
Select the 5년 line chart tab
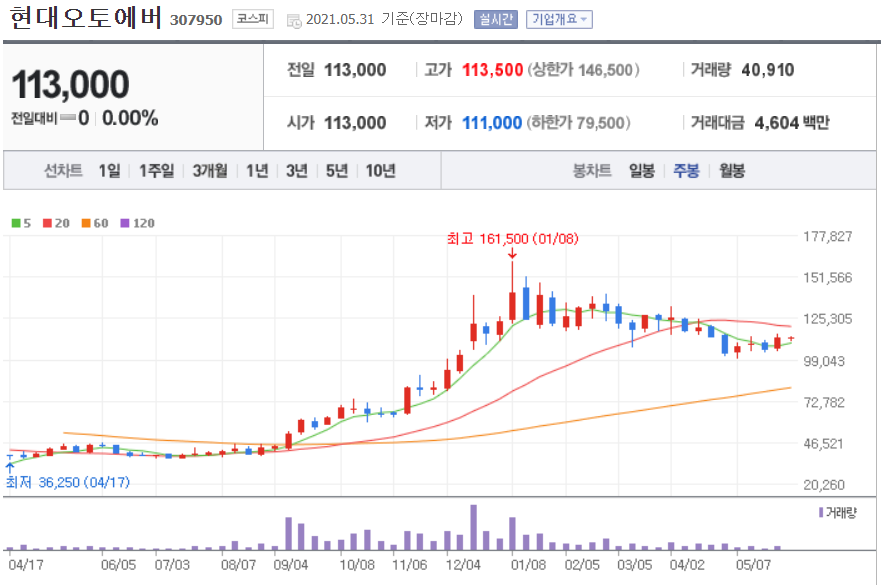pyautogui.click(x=337, y=170)
